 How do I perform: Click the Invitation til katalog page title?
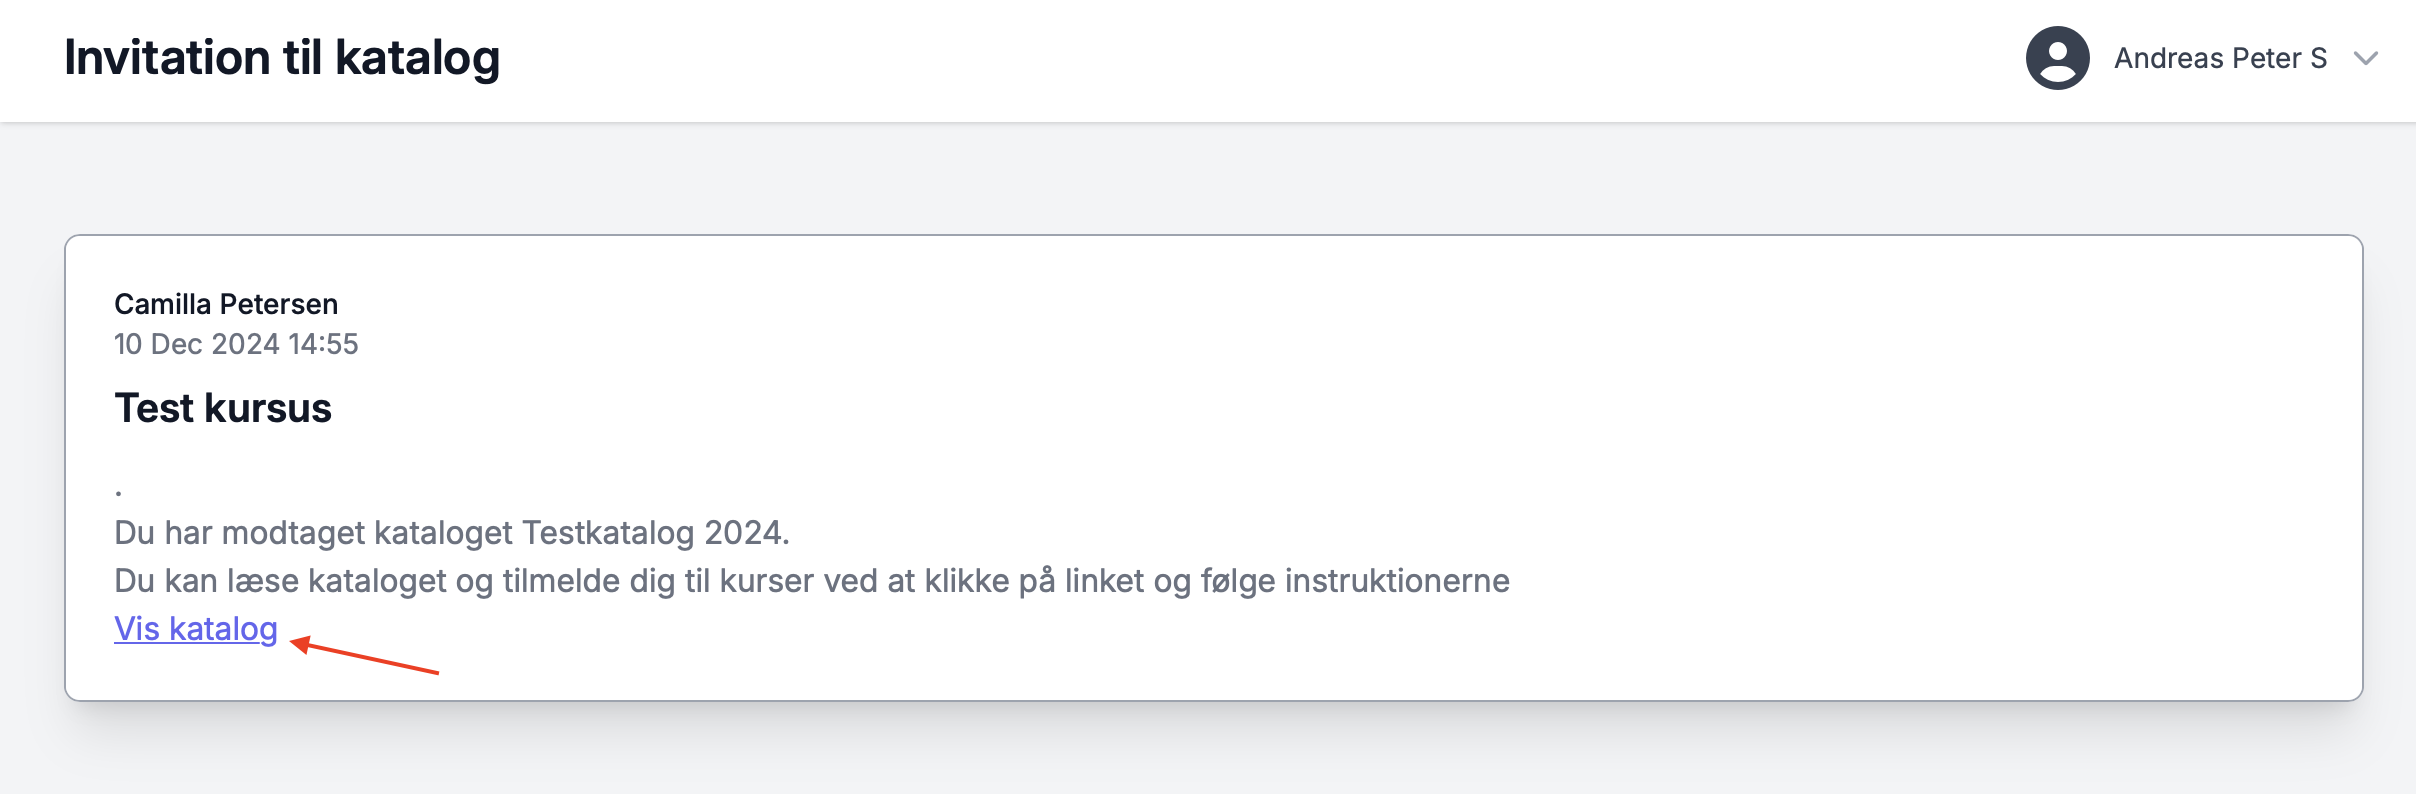click(282, 58)
